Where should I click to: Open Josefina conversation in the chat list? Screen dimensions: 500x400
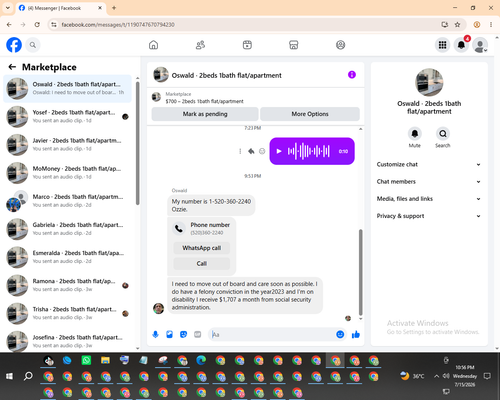pos(67,341)
